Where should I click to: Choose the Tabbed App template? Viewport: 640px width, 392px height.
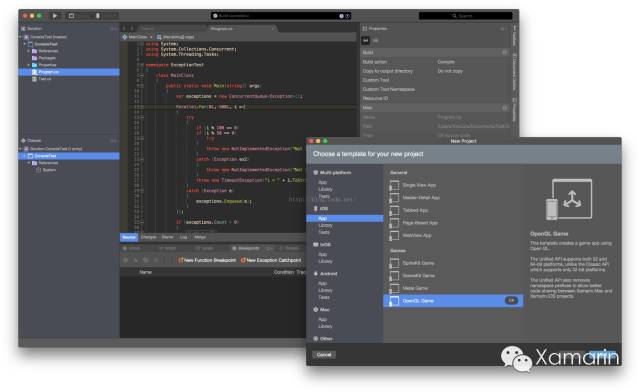[409, 210]
